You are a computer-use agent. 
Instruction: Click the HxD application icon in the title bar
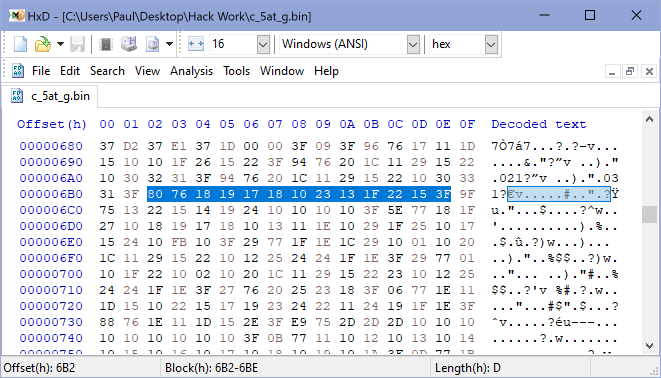pos(16,16)
